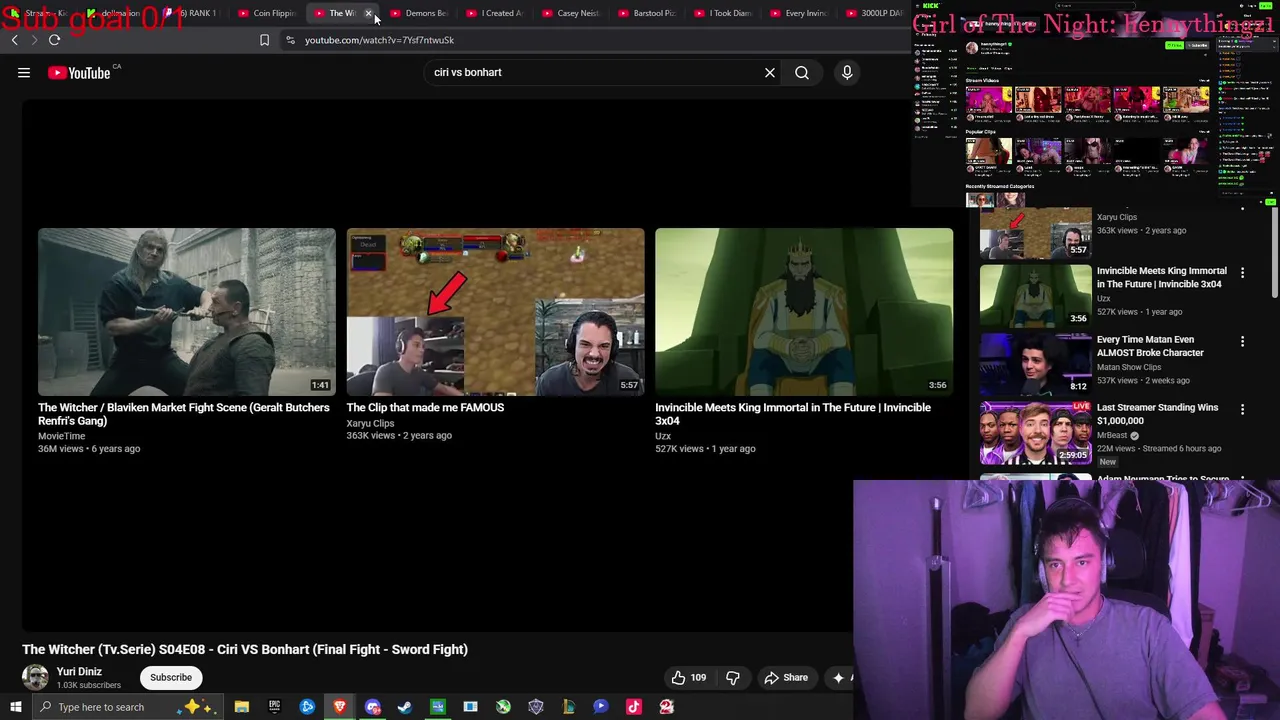This screenshot has width=1280, height=720.
Task: View site information icon beside the URL
Action: click(290, 40)
